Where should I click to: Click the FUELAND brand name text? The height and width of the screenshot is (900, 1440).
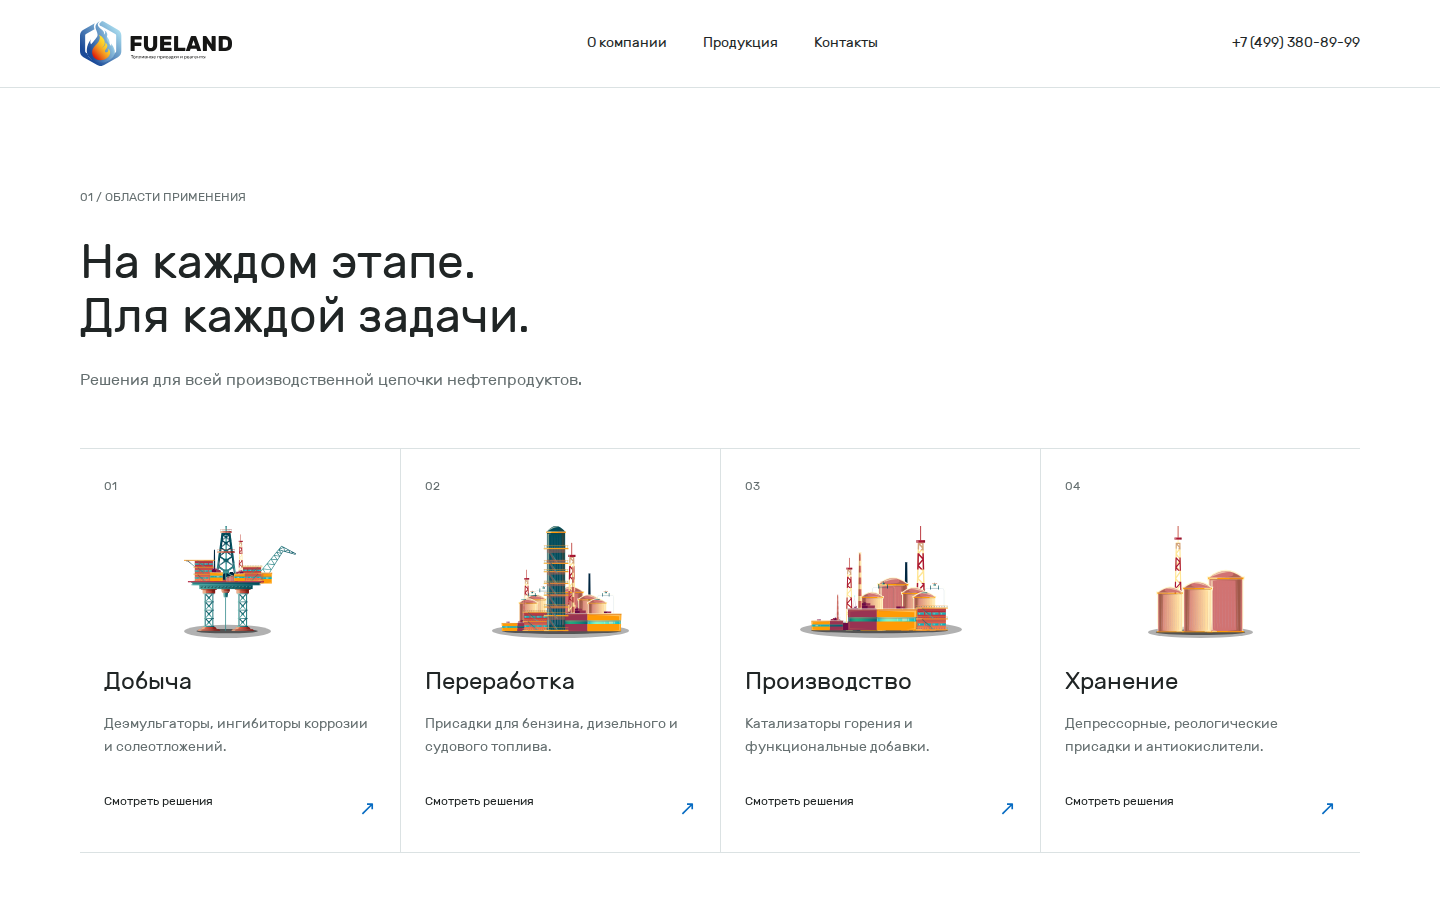click(x=181, y=43)
